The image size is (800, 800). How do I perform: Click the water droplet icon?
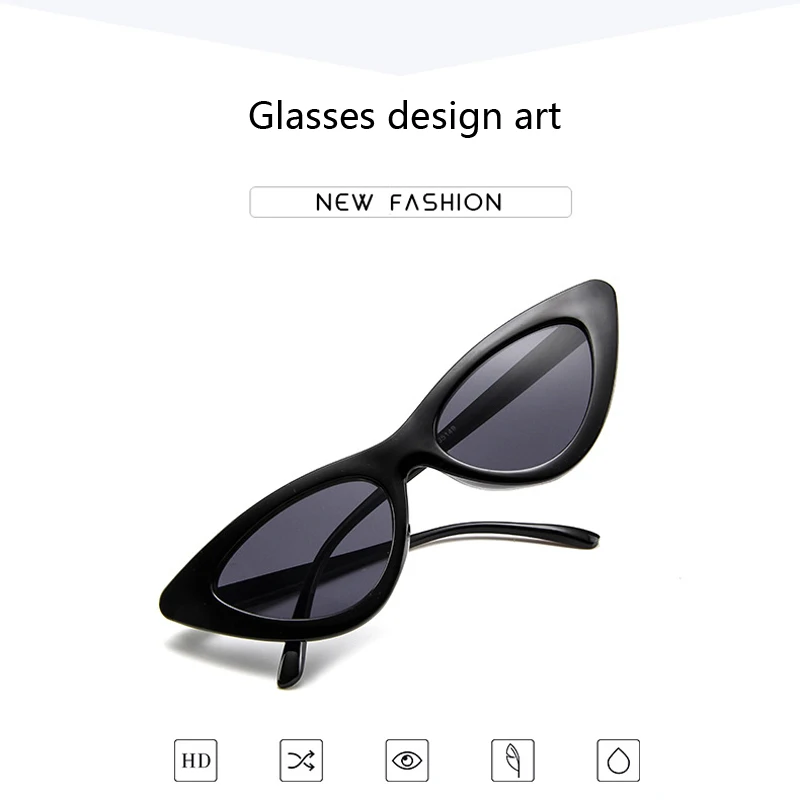click(x=618, y=760)
